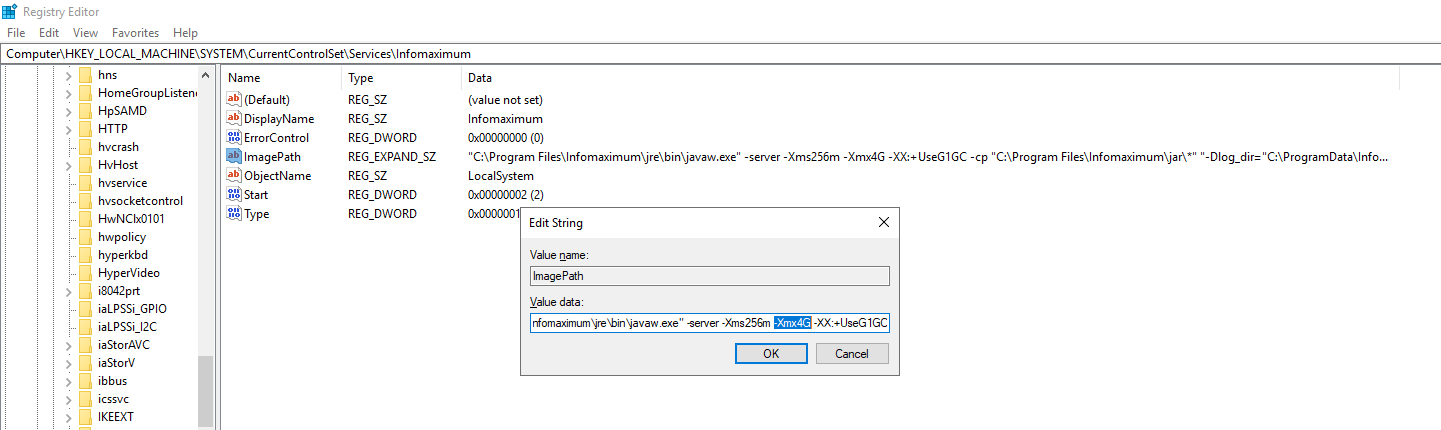
Task: Click the hns folder icon in tree
Action: pos(86,75)
